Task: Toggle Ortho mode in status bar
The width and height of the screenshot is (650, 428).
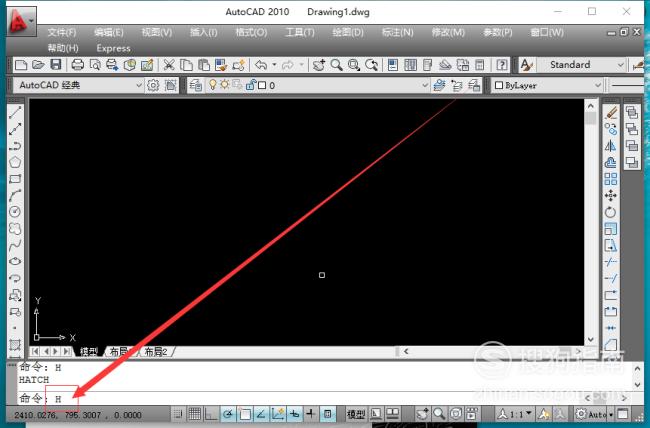Action: click(211, 414)
